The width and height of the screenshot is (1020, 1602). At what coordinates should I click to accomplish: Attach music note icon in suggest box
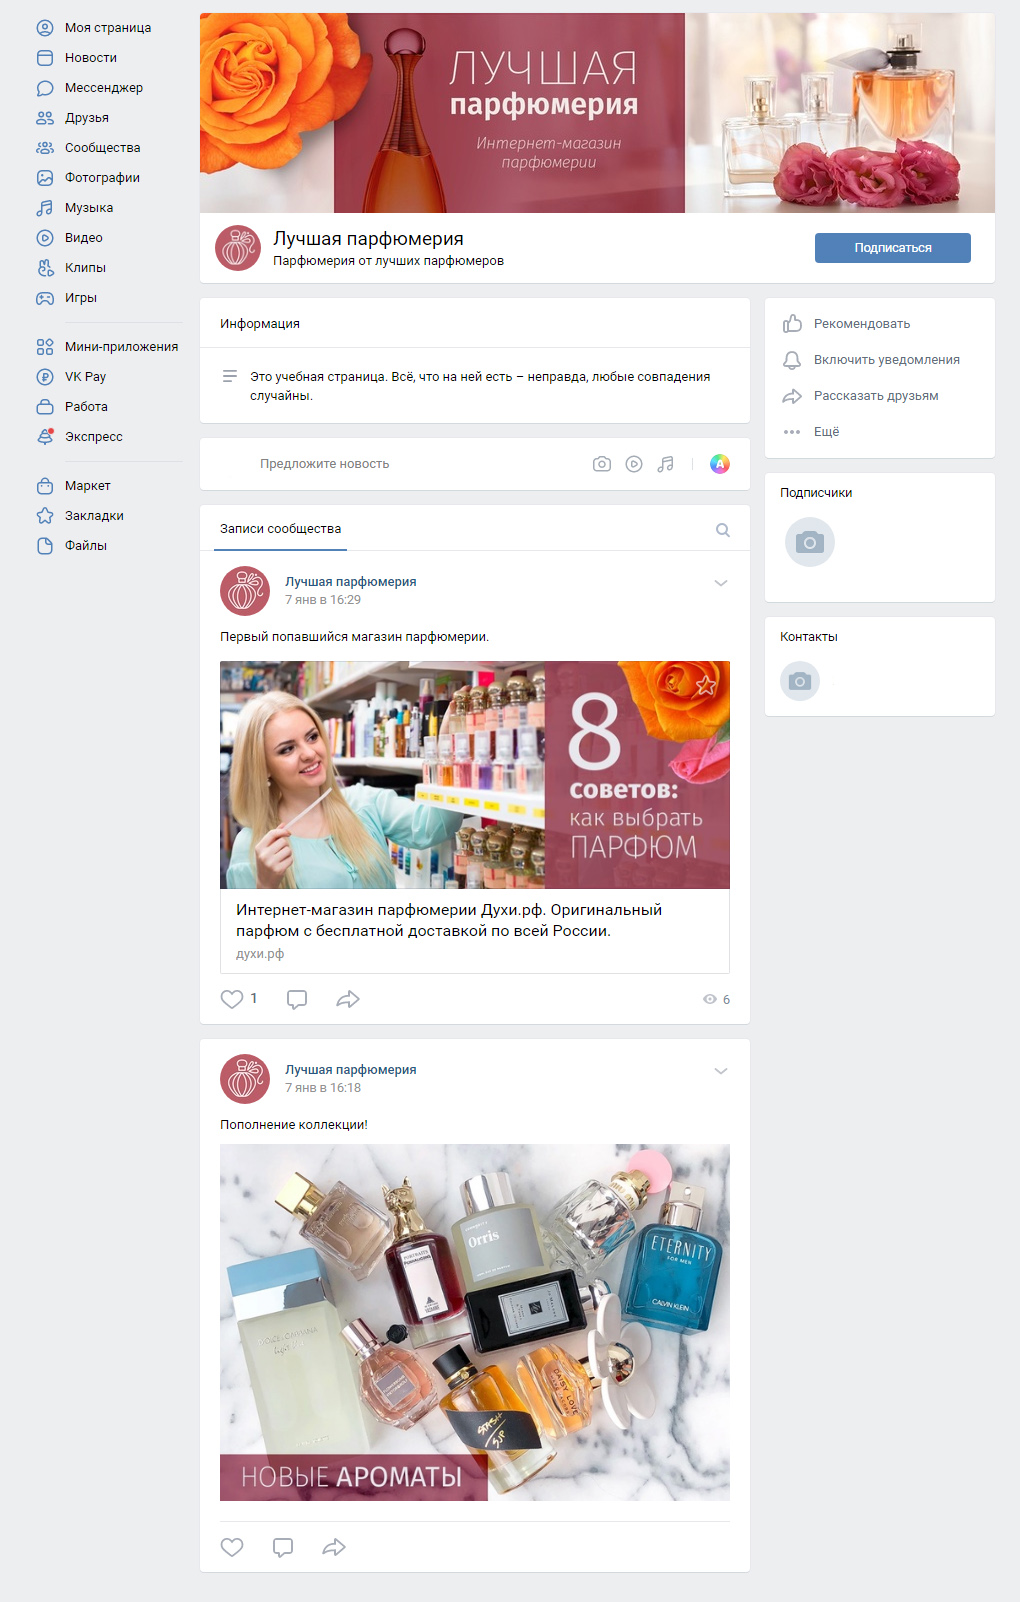tap(666, 464)
